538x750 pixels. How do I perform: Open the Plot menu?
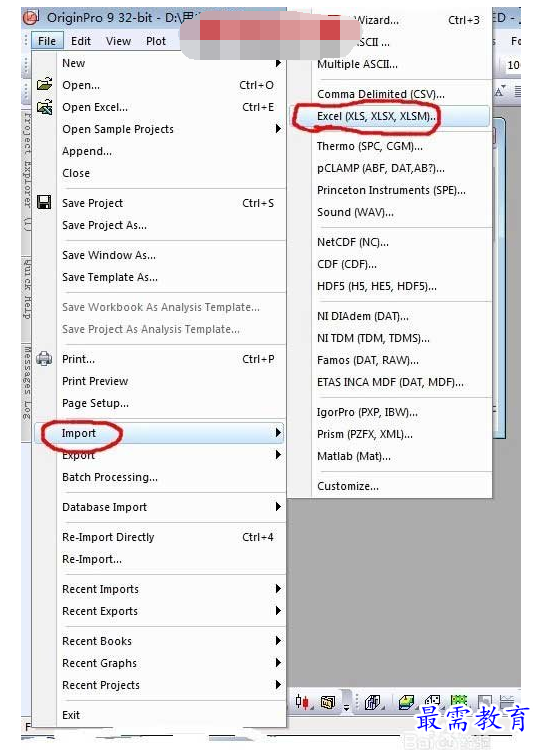click(x=156, y=41)
